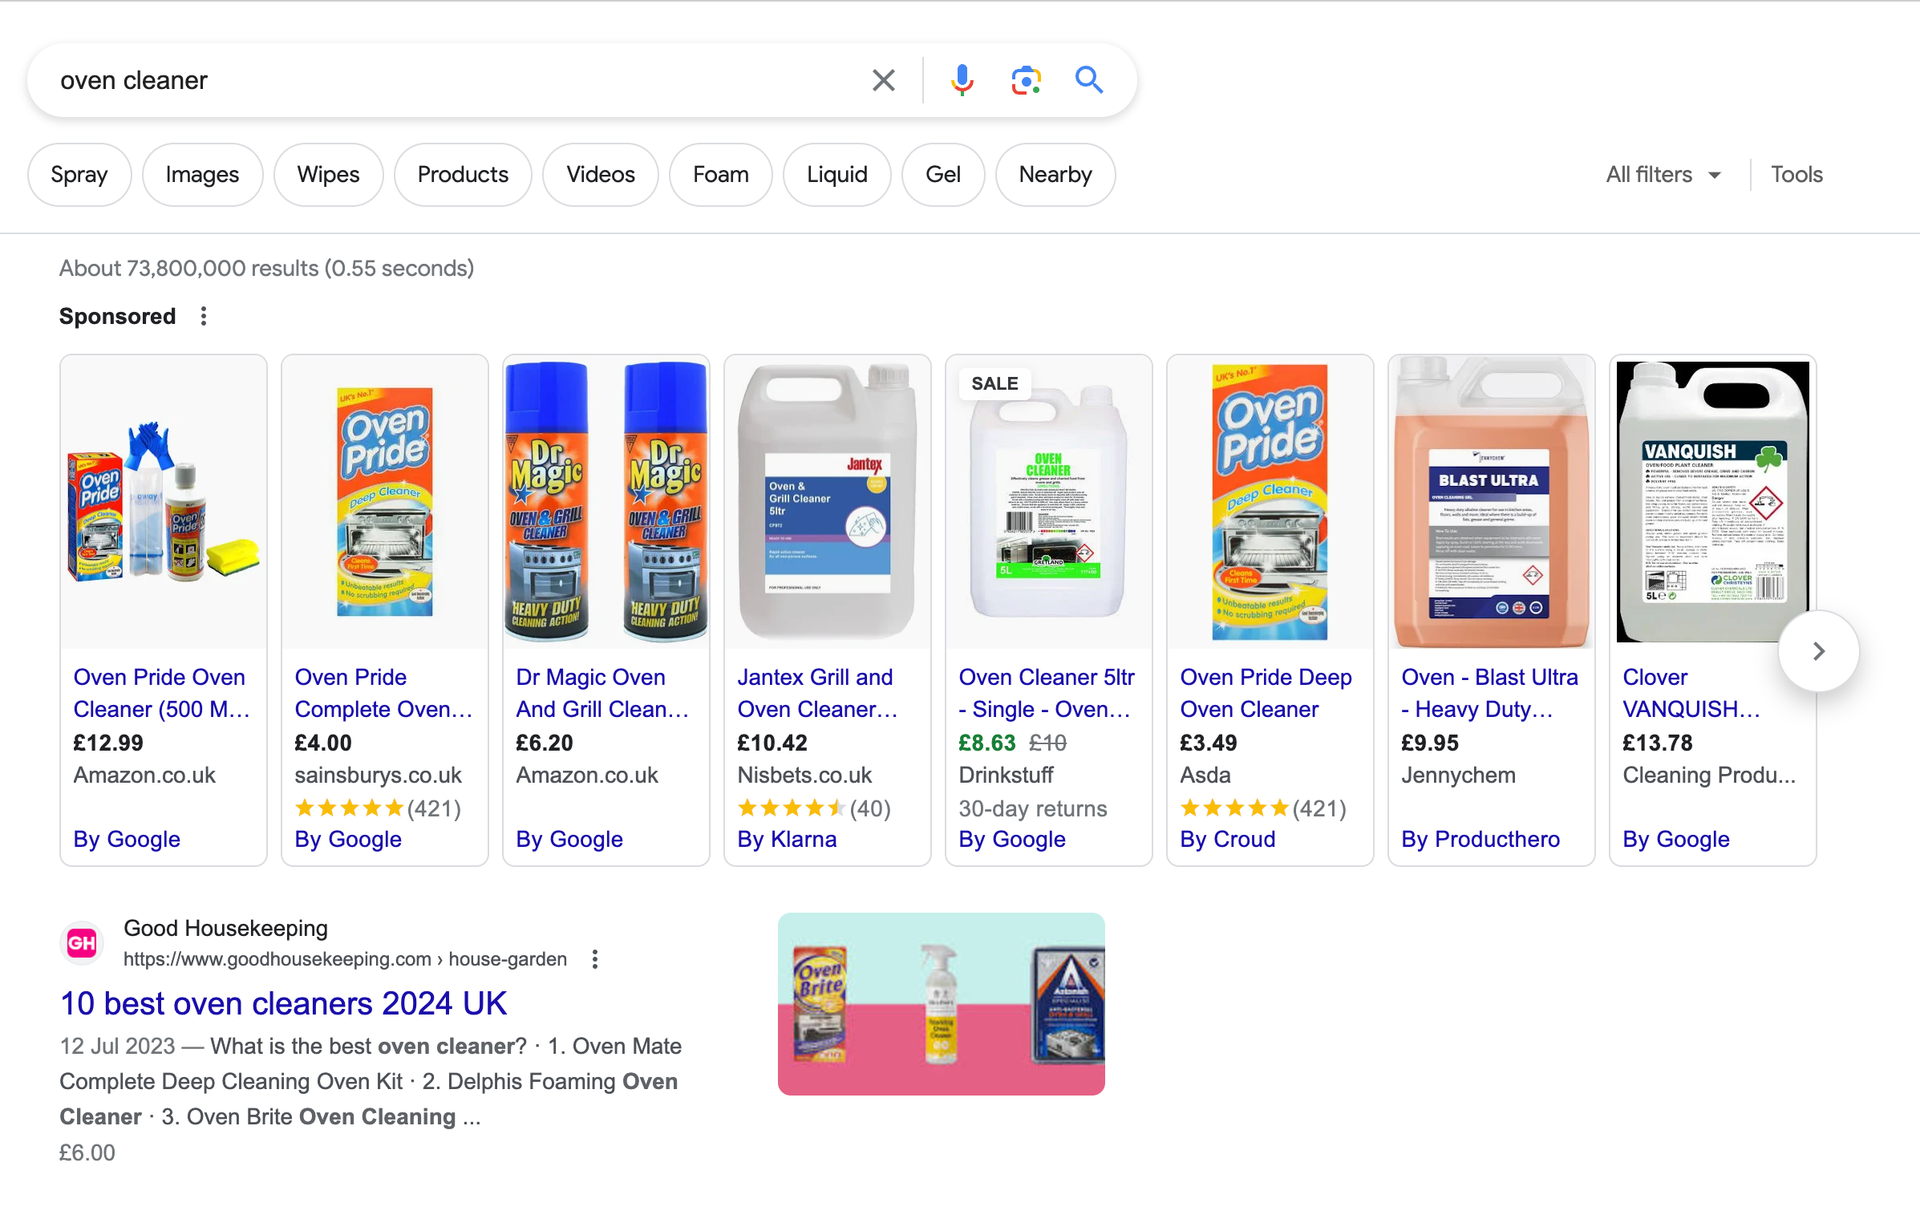The height and width of the screenshot is (1219, 1920).
Task: Click the blue magnifier search icon
Action: click(1089, 80)
